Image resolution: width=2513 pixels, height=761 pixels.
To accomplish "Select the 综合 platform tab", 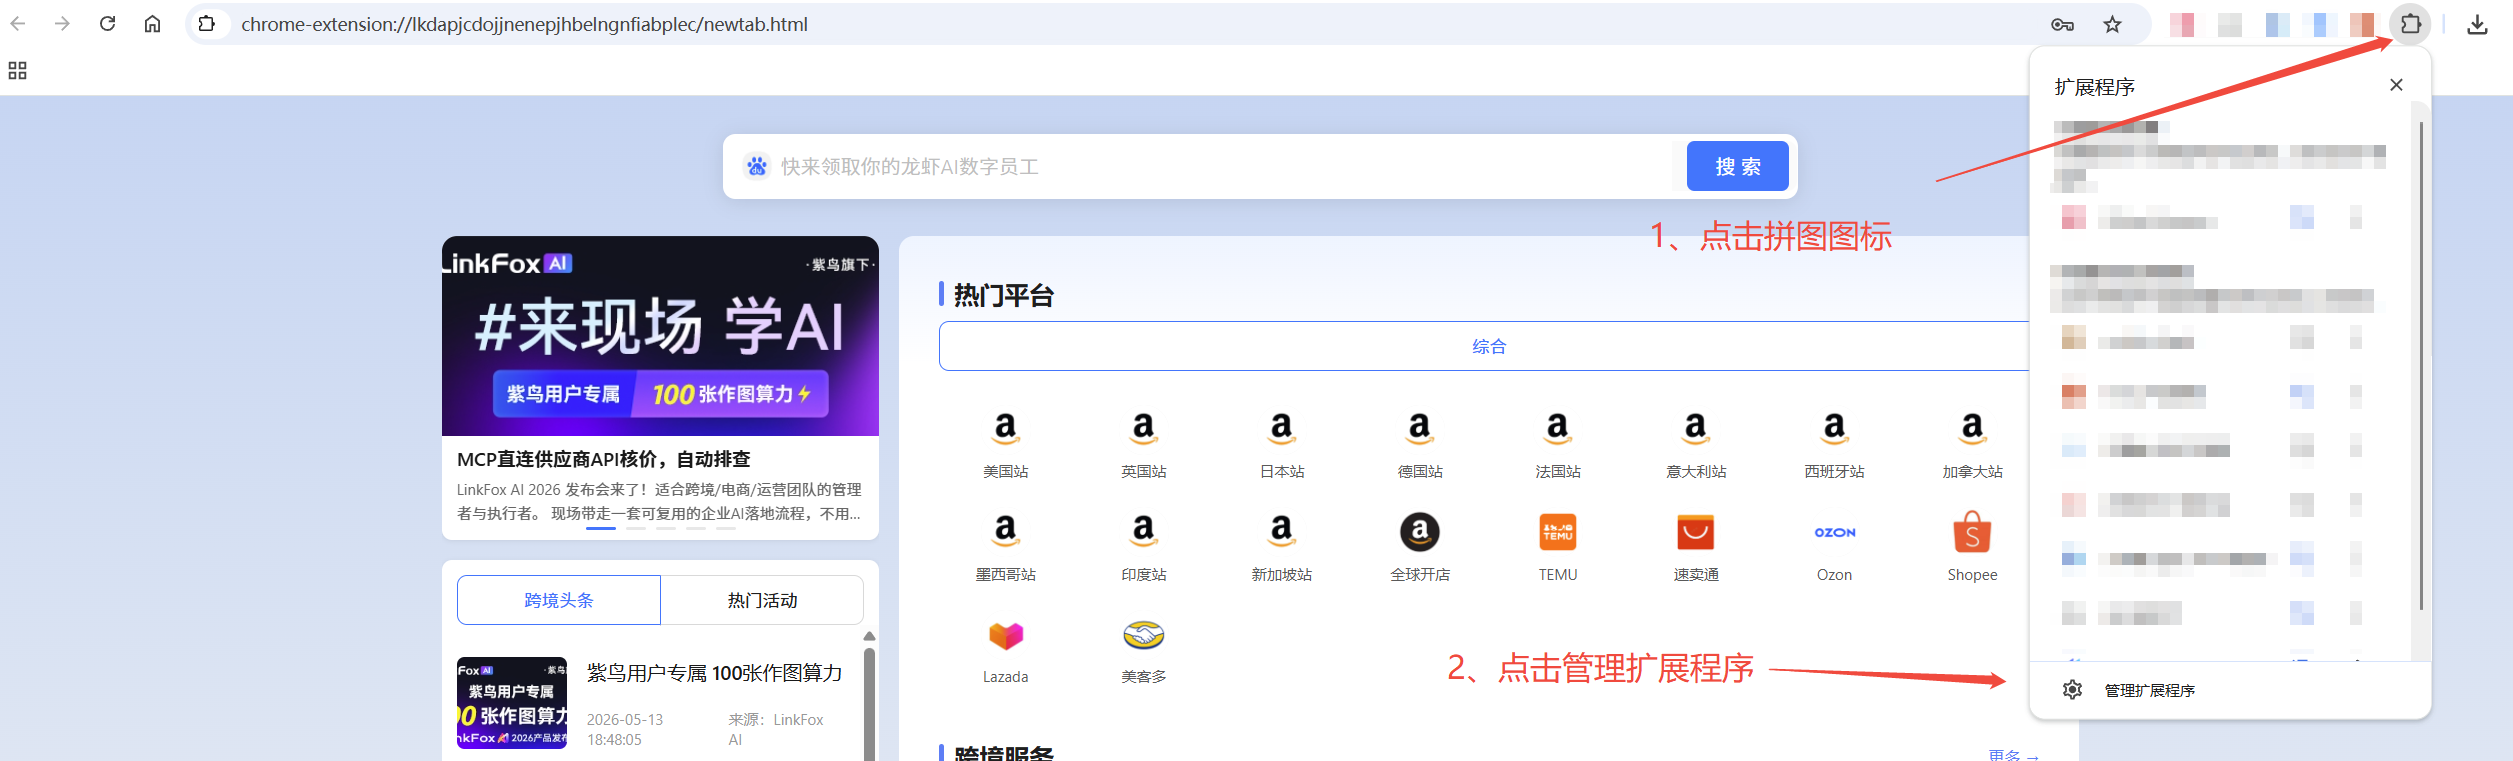I will 1488,346.
